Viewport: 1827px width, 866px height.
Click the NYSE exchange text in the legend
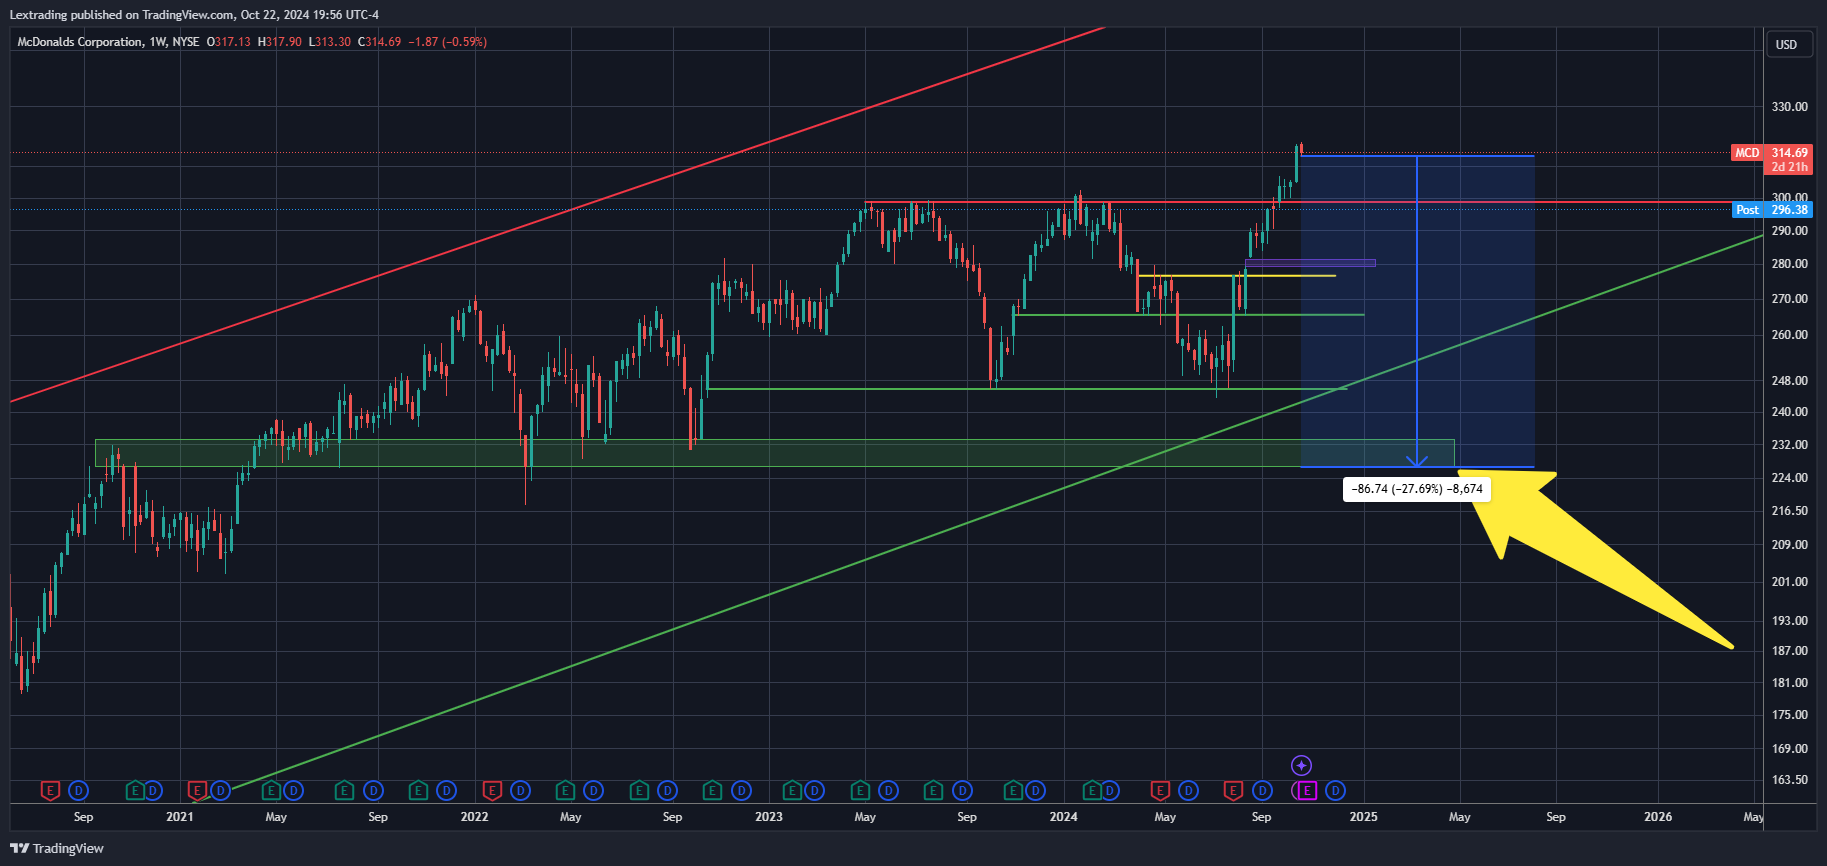click(186, 42)
